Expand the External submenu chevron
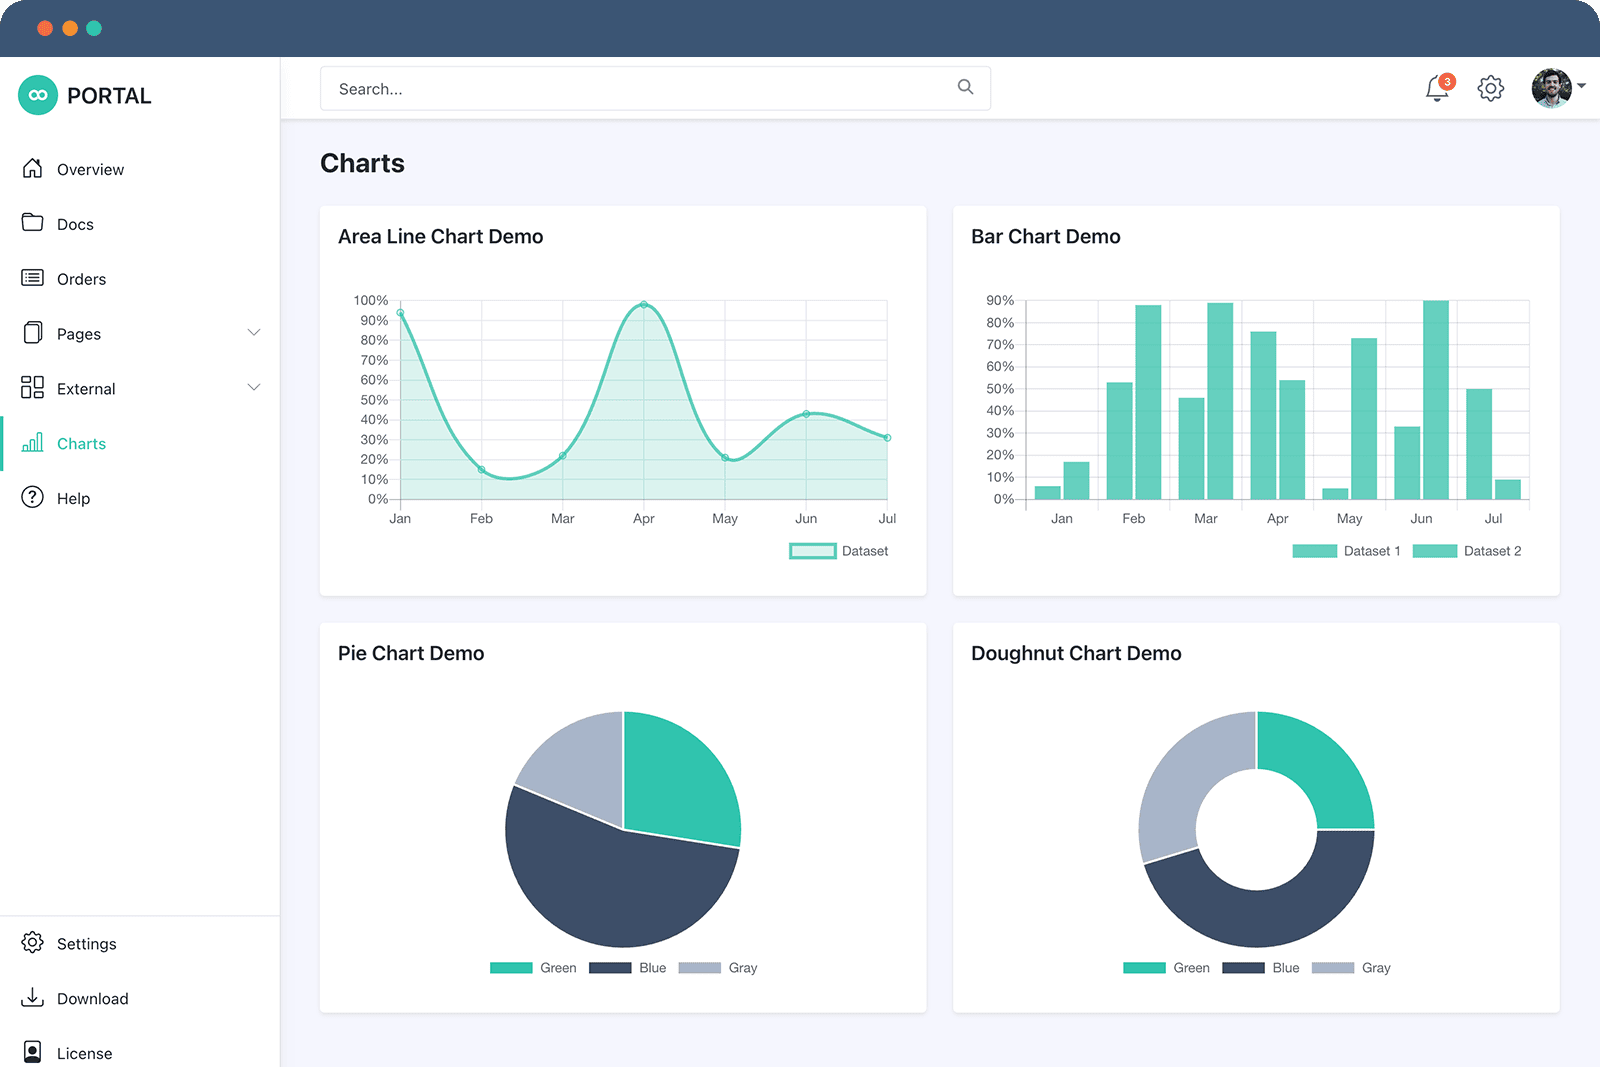Image resolution: width=1600 pixels, height=1067 pixels. [254, 387]
